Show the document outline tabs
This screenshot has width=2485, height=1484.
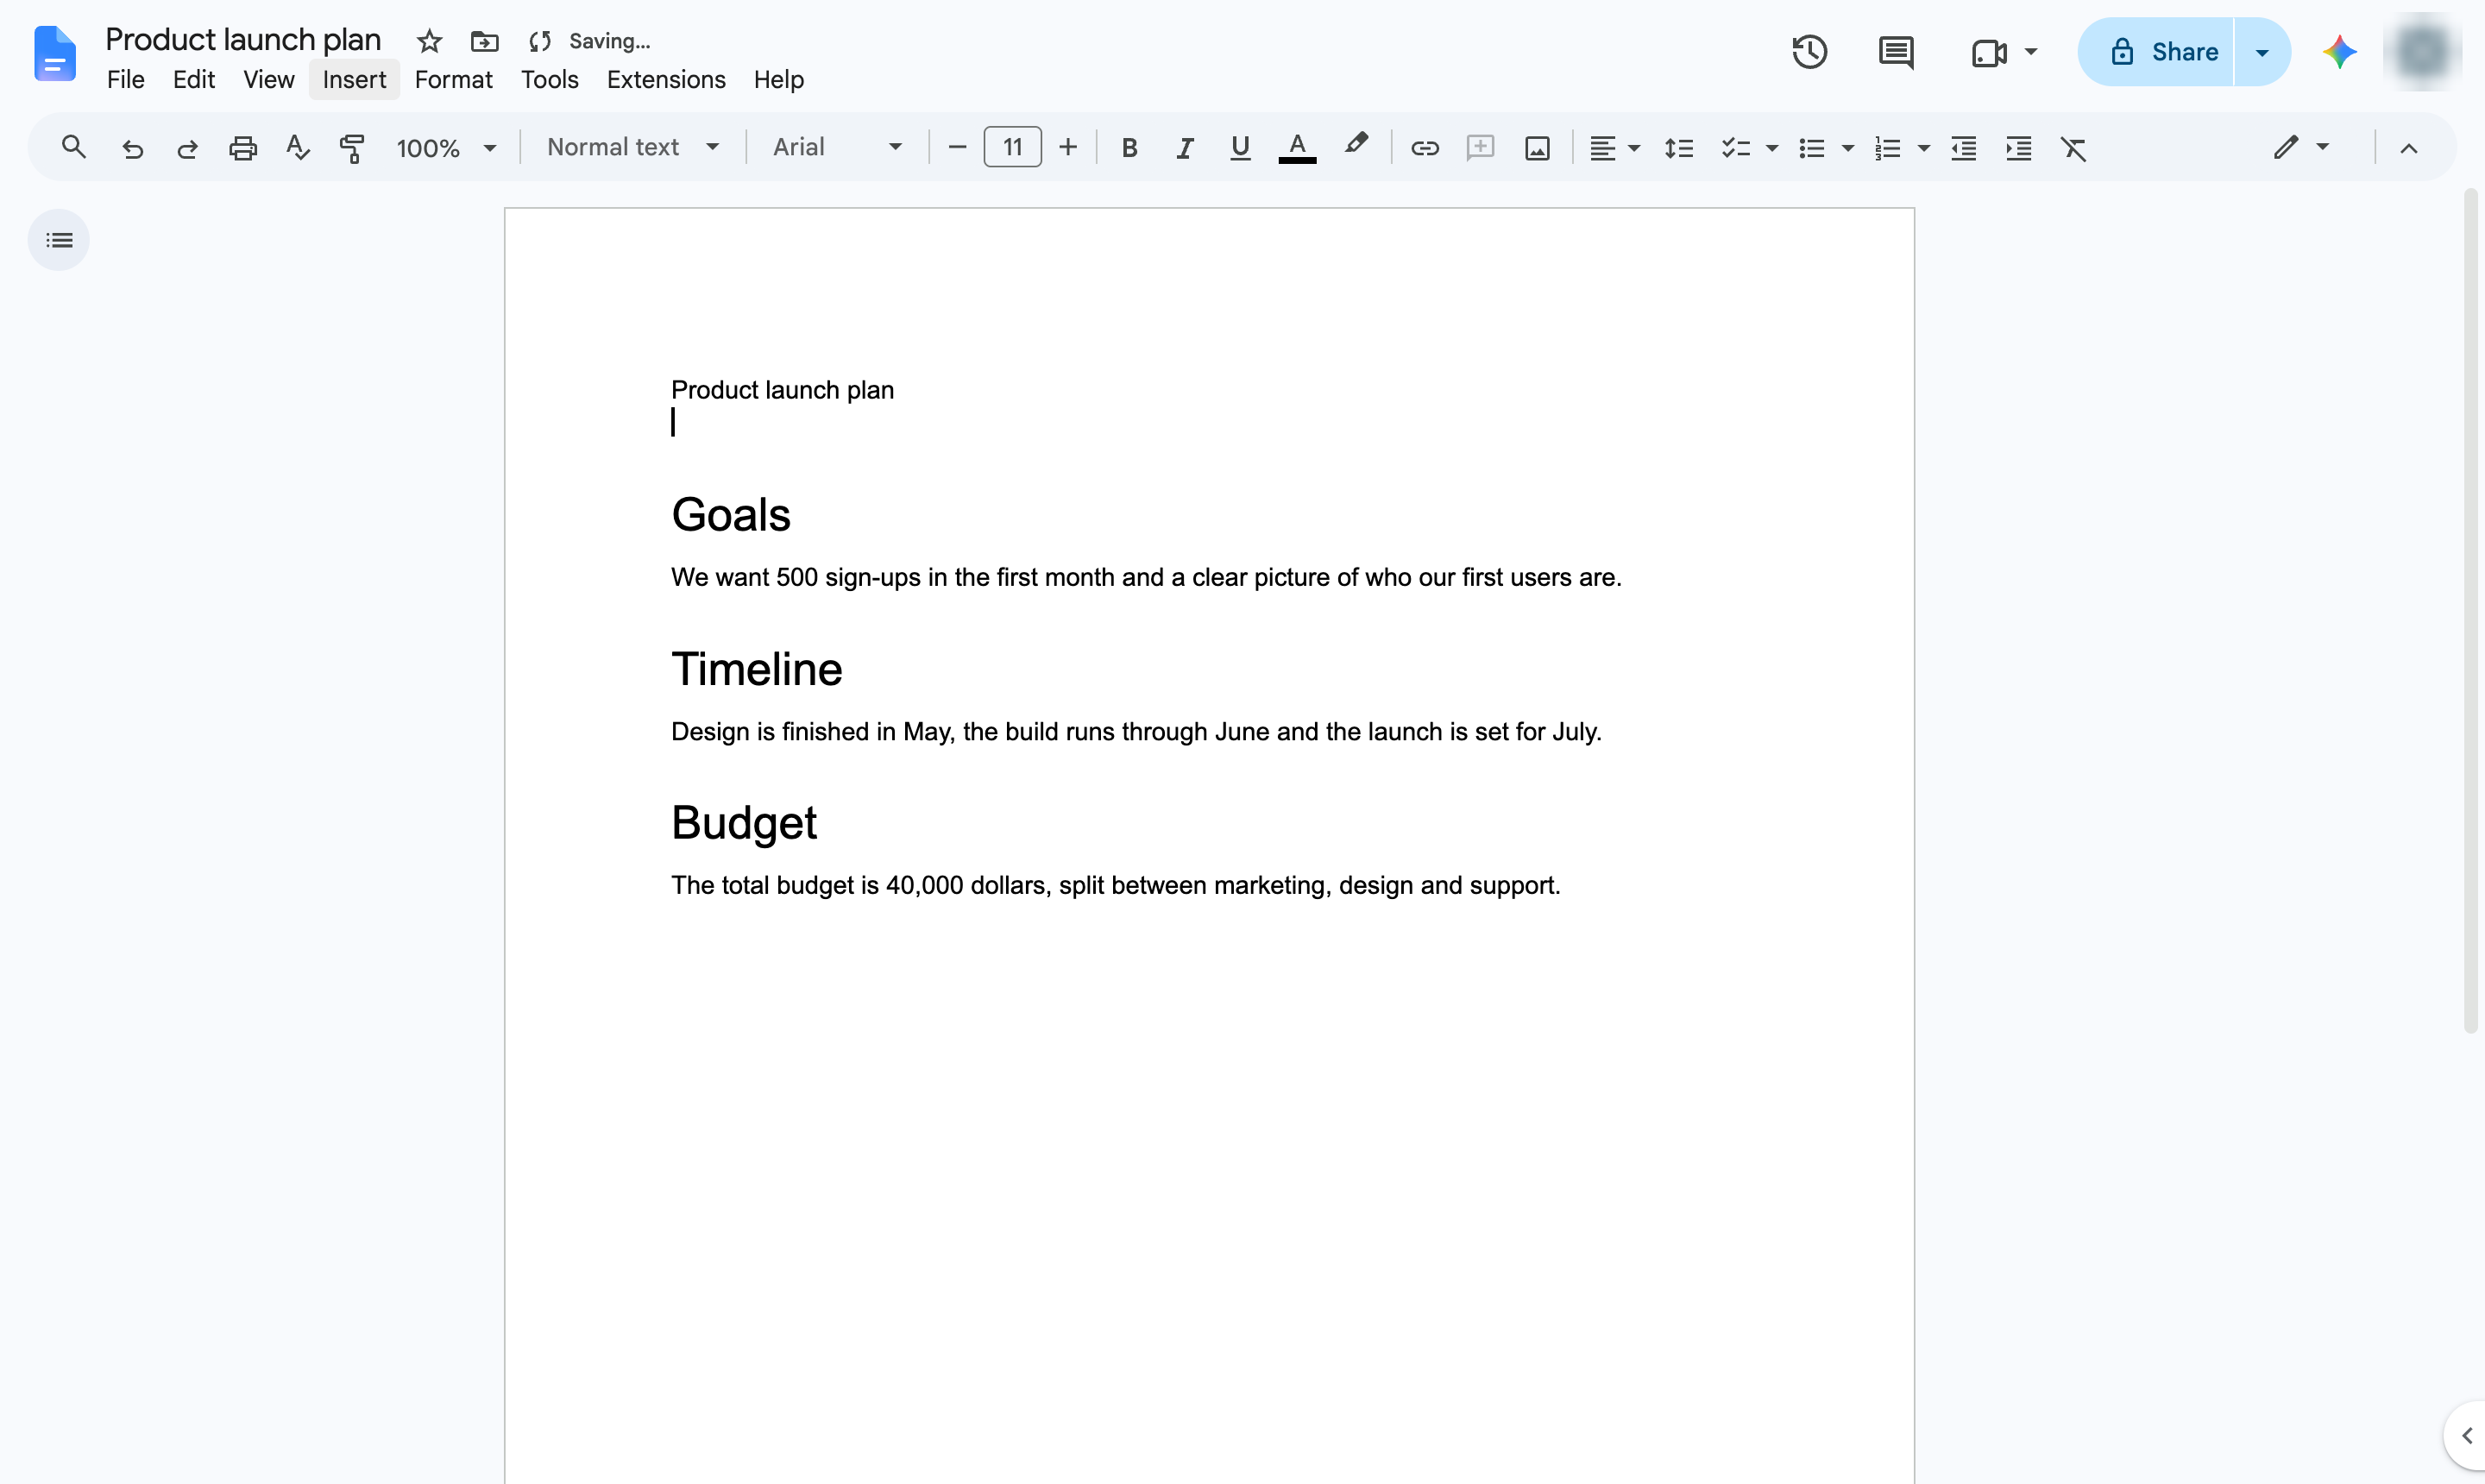pyautogui.click(x=59, y=240)
